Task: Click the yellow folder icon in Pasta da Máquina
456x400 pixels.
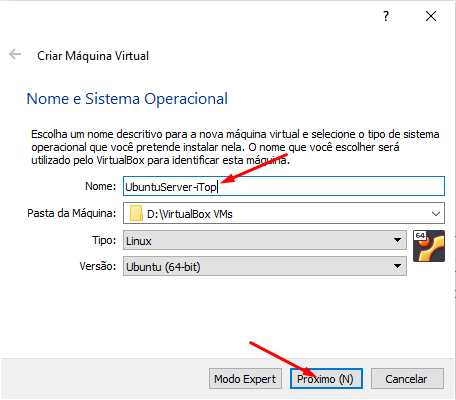Action: 136,213
